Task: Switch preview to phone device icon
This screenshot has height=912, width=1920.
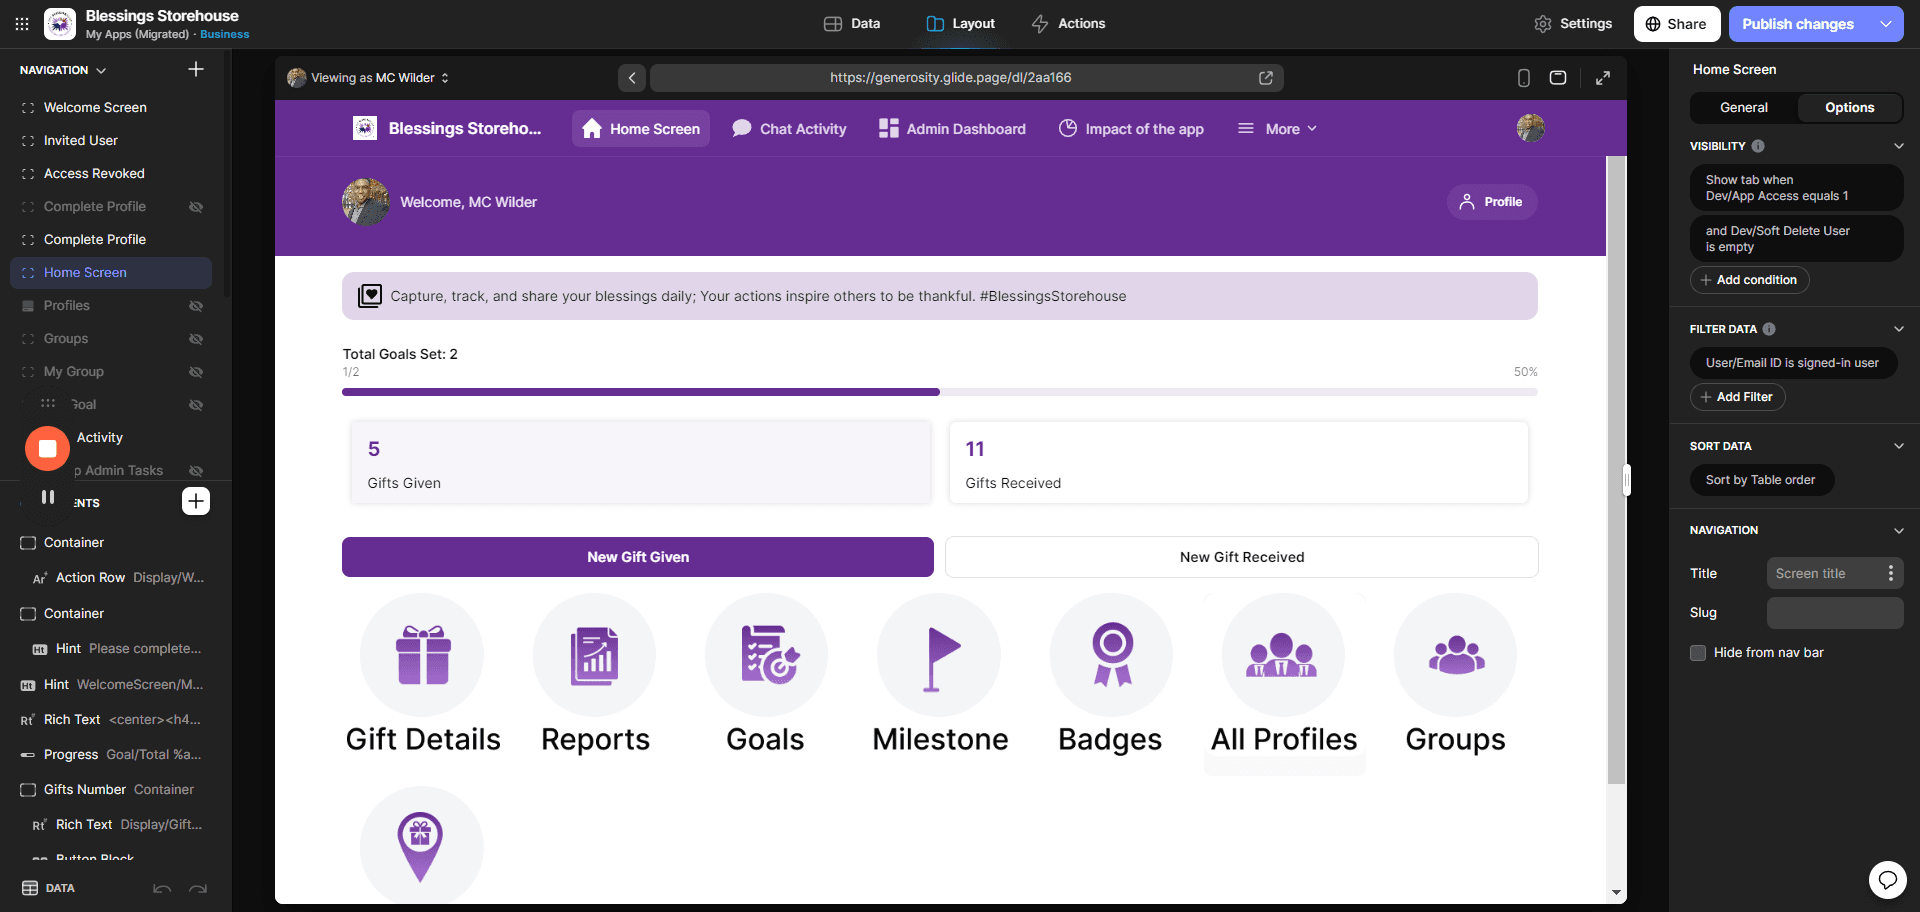Action: [x=1524, y=78]
